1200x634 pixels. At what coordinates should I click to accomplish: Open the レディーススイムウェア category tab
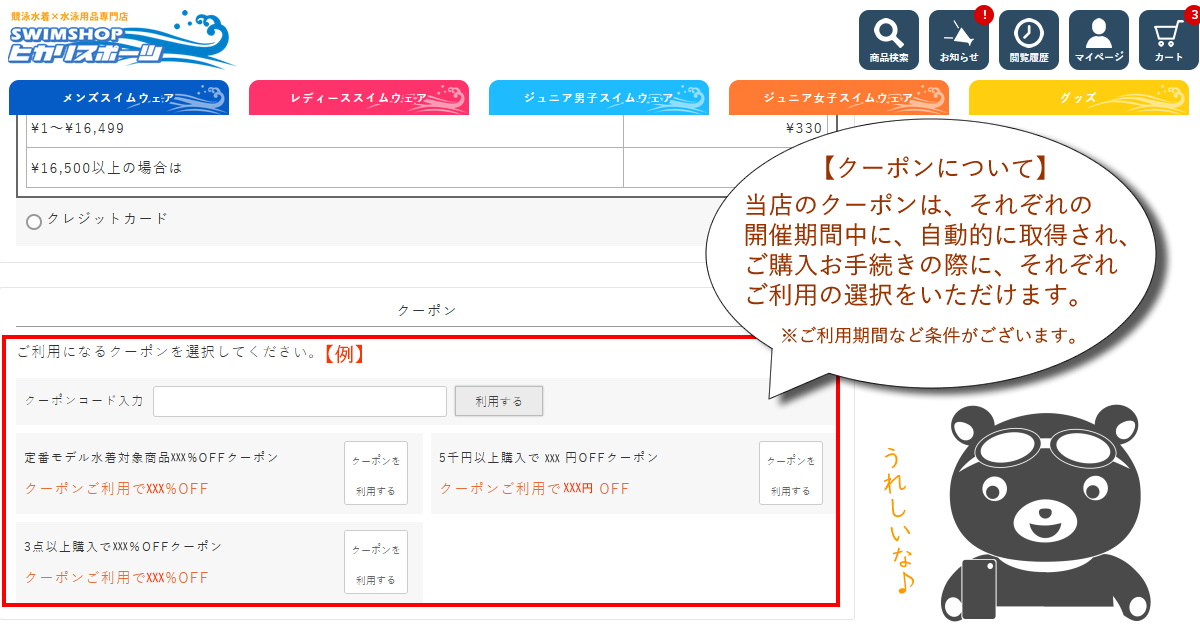point(358,98)
